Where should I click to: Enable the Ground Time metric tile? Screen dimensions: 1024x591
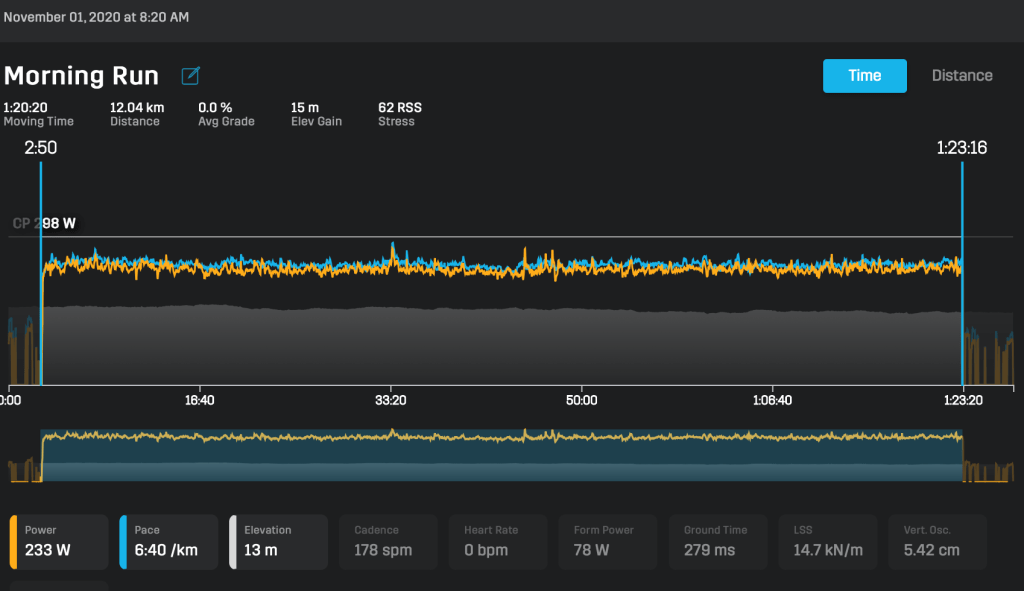(x=719, y=542)
